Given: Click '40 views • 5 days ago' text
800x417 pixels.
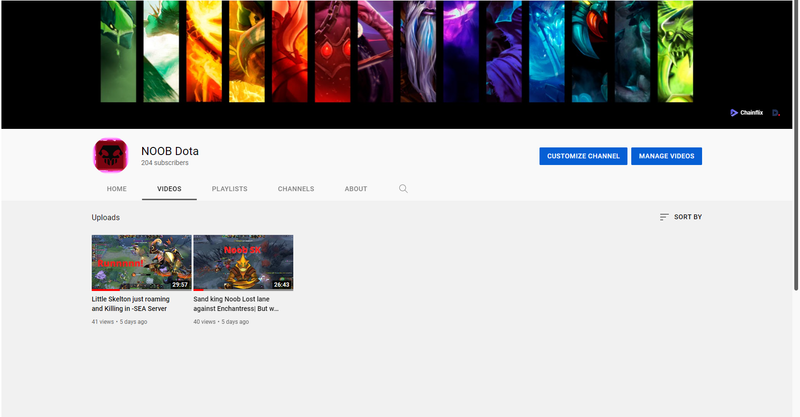Looking at the screenshot, I should pos(221,322).
